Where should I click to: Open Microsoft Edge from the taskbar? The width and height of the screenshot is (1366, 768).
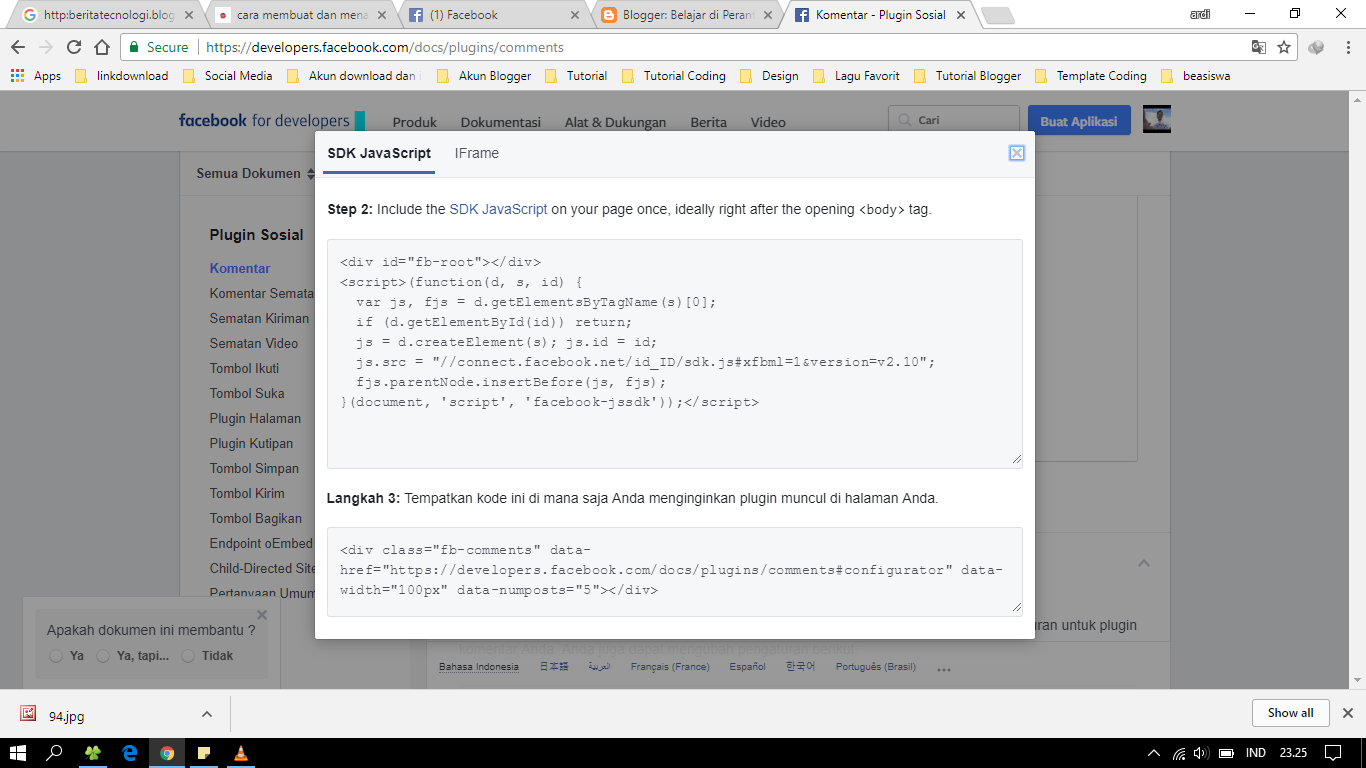129,753
